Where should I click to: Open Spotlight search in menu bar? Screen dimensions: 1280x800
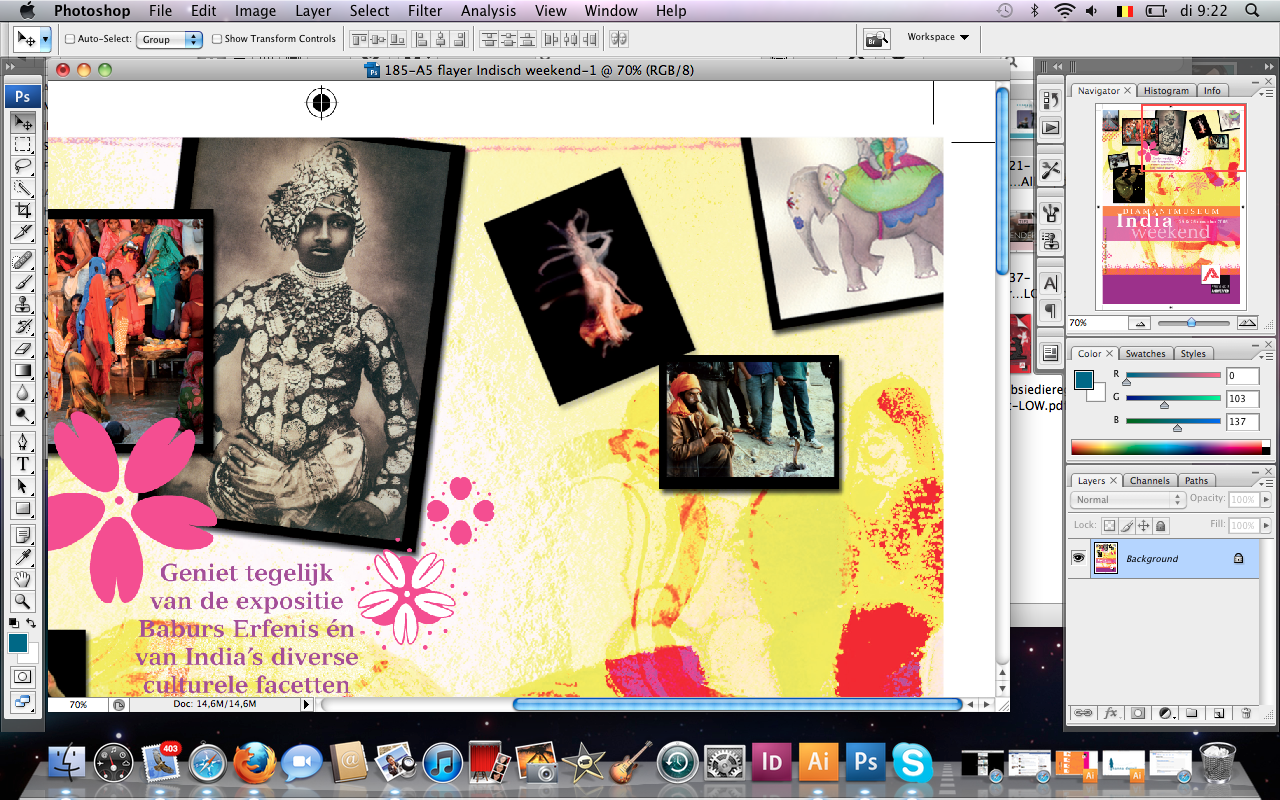pyautogui.click(x=1252, y=11)
